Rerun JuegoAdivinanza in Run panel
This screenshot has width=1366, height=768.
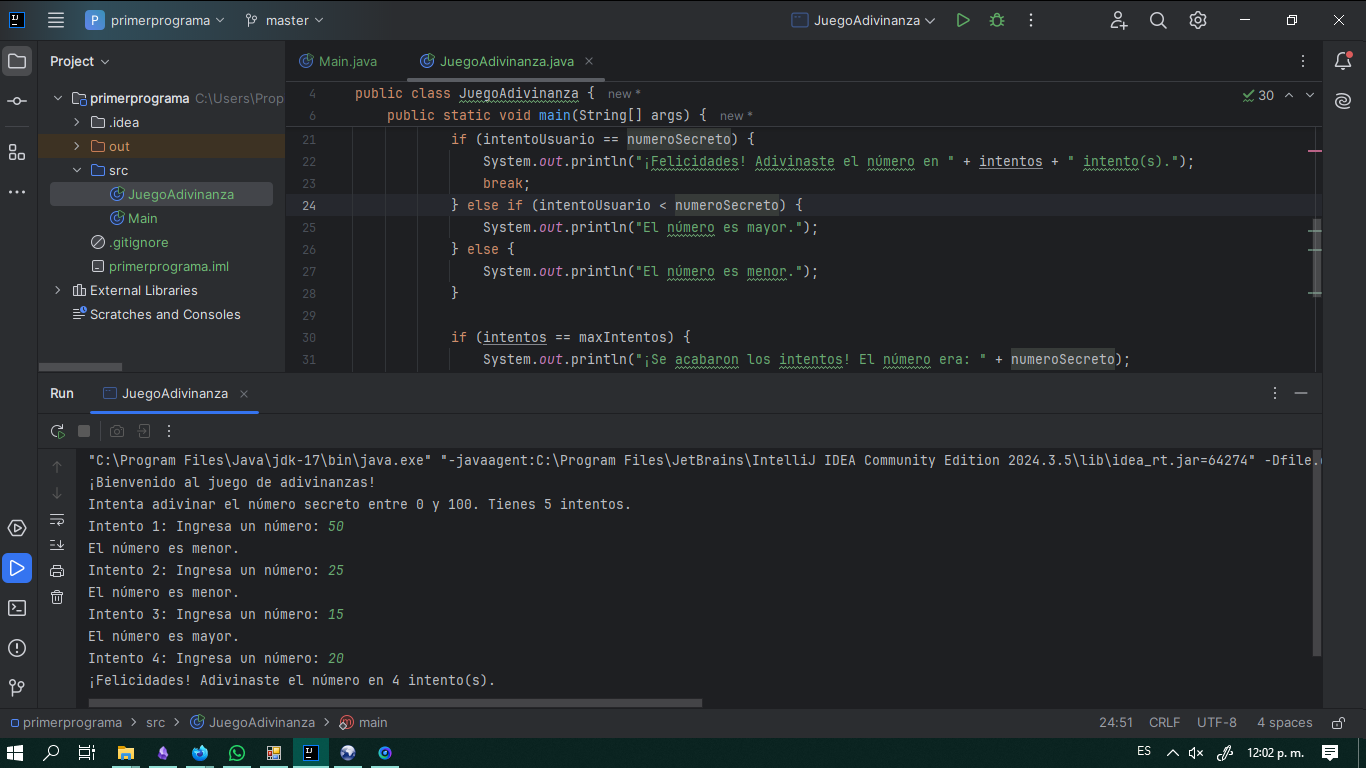pos(58,431)
